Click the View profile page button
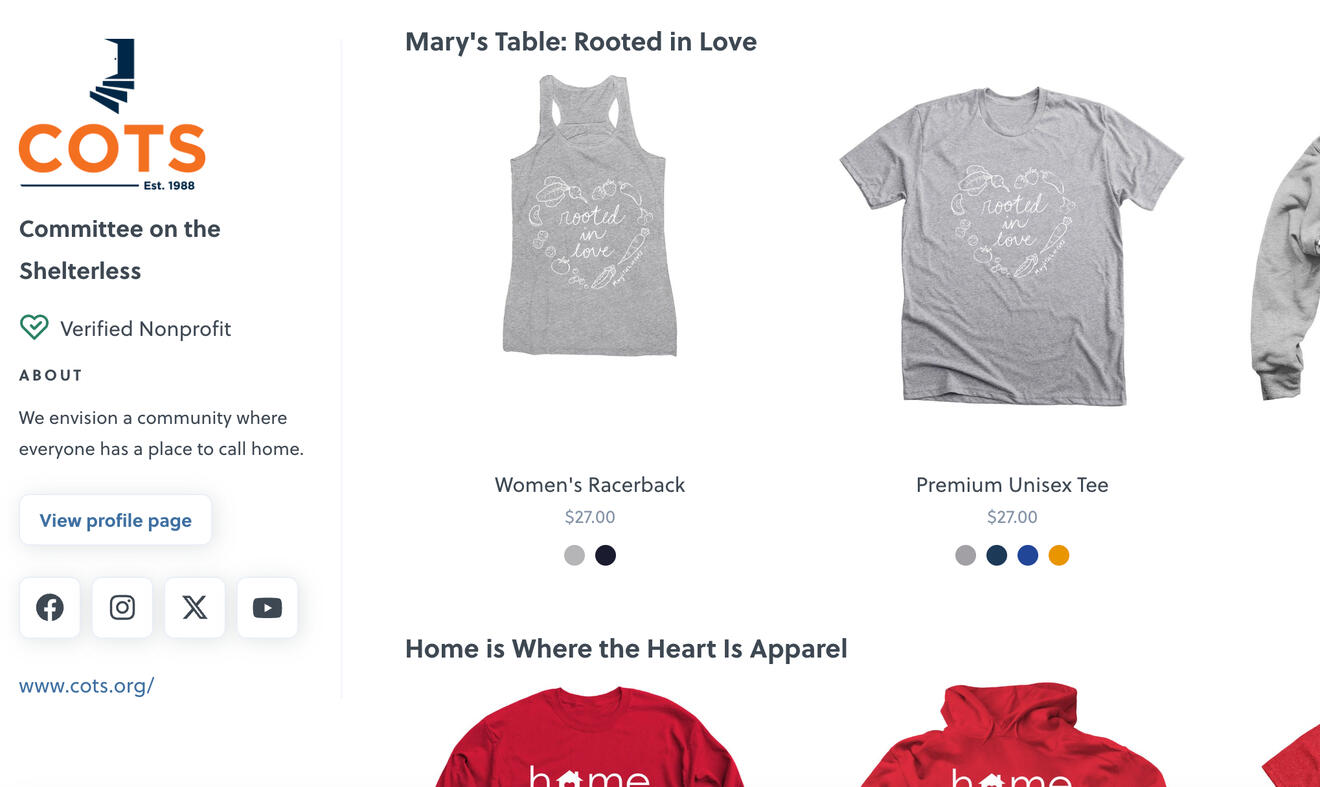Image resolution: width=1320 pixels, height=787 pixels. coord(116,520)
